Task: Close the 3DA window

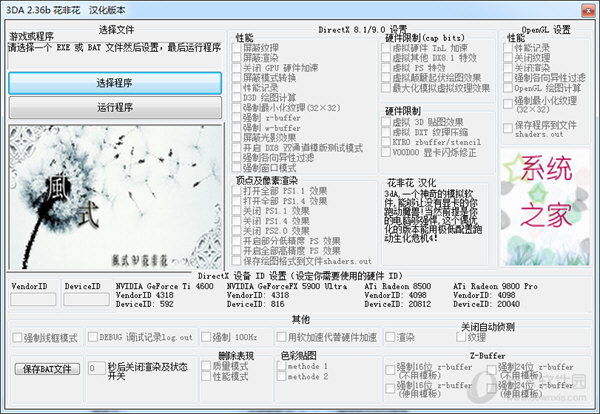Action: click(587, 10)
